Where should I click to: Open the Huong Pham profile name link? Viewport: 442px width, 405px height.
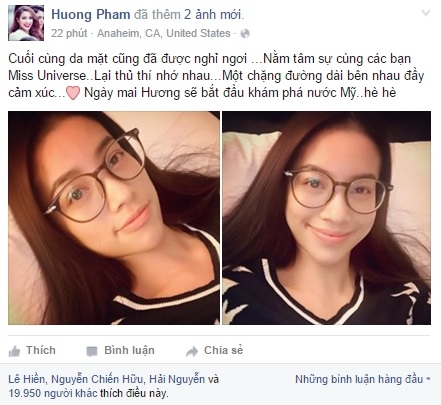coord(91,15)
